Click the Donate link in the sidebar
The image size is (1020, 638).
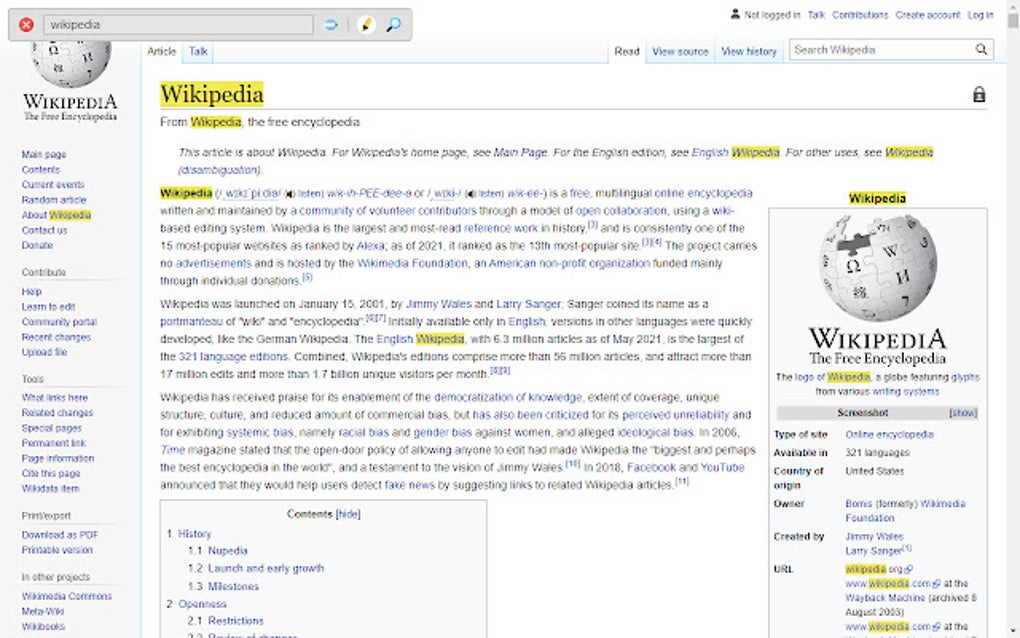(35, 245)
